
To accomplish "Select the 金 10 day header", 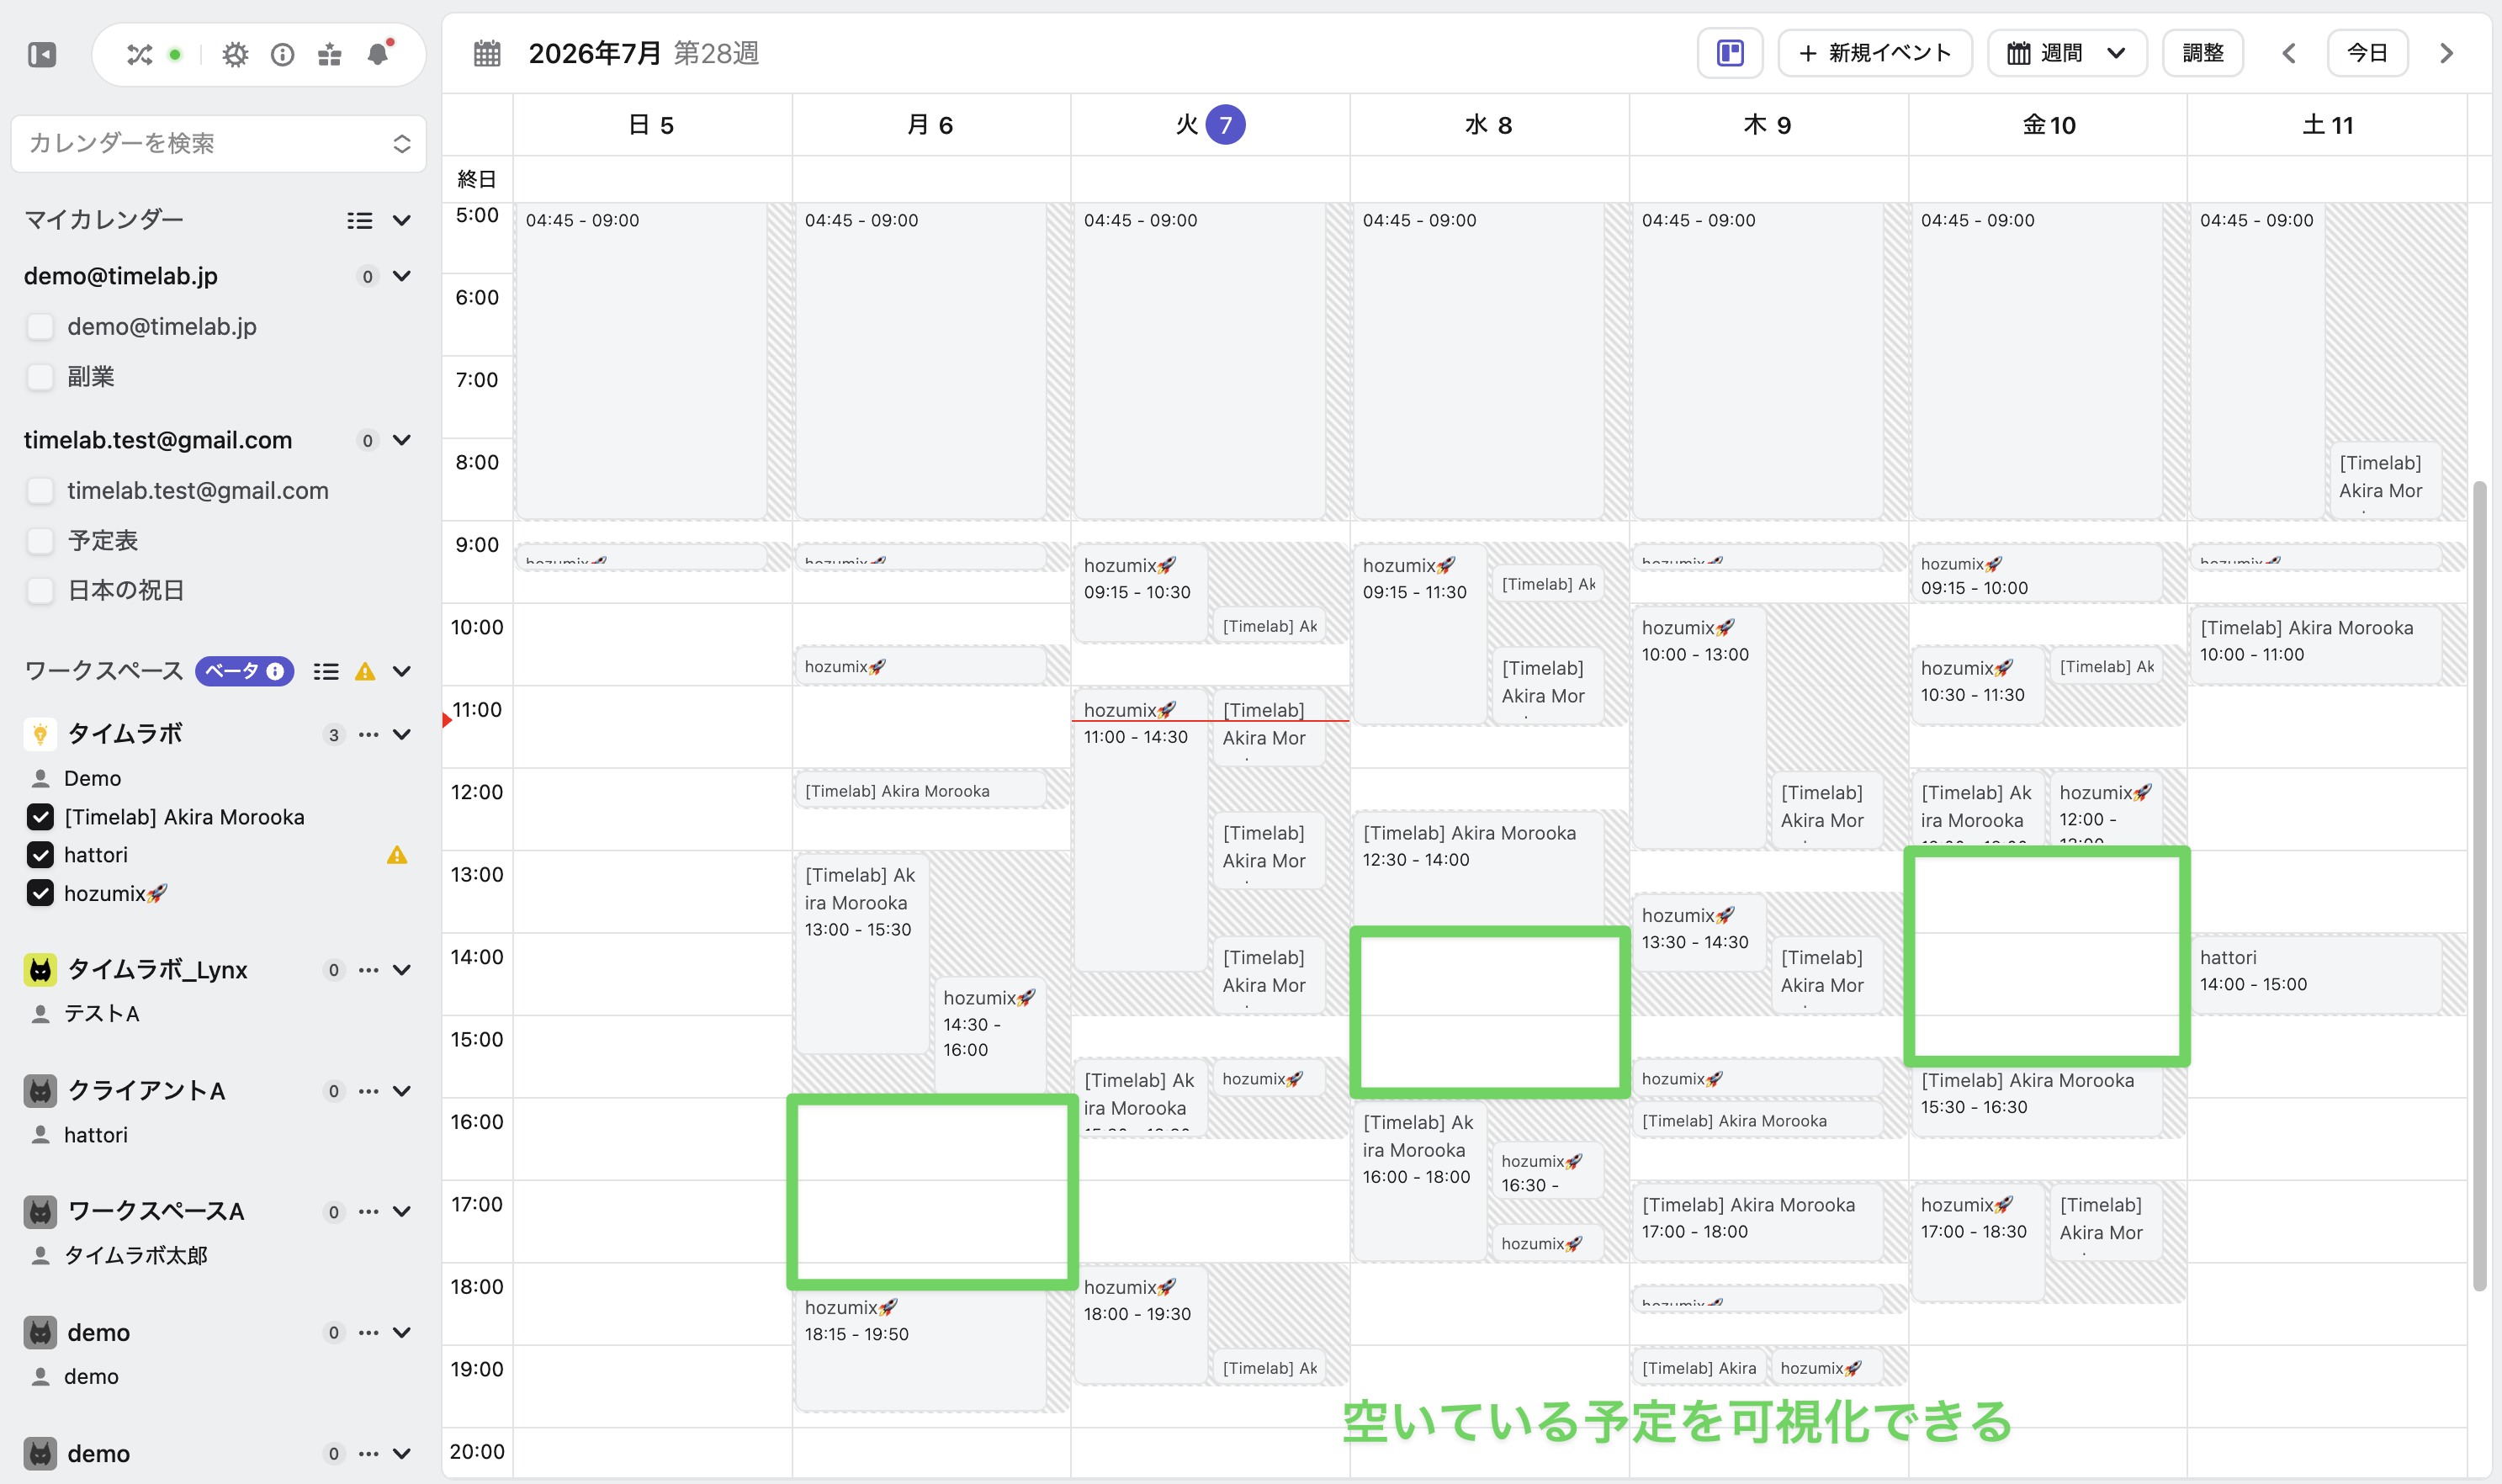I will pos(2048,125).
